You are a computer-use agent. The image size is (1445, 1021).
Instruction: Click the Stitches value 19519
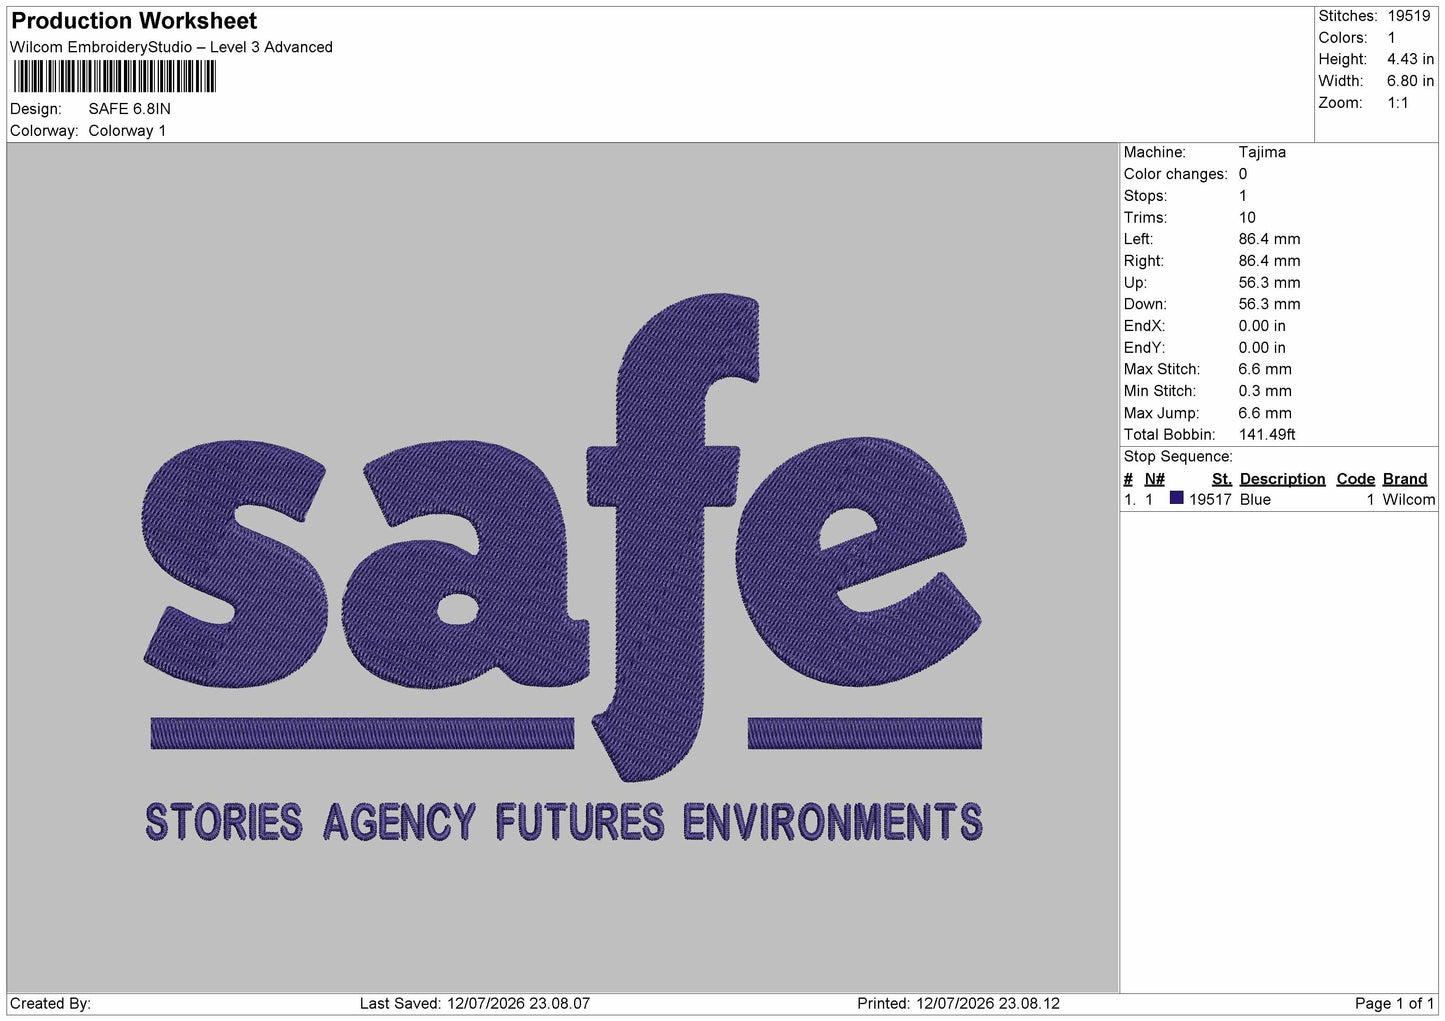tap(1408, 16)
